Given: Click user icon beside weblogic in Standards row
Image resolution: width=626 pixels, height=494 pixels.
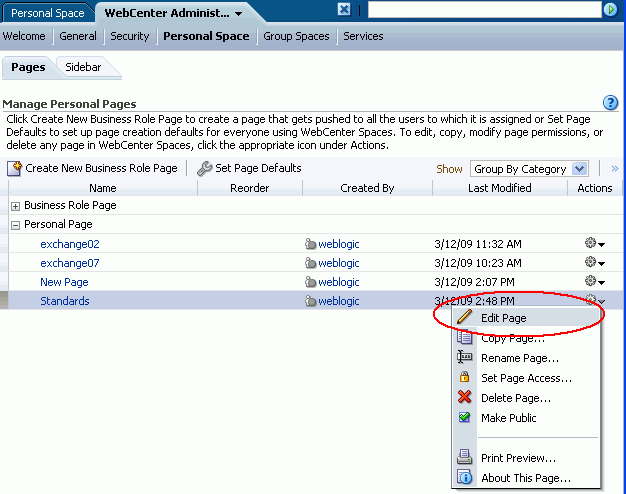Looking at the screenshot, I should pos(310,301).
